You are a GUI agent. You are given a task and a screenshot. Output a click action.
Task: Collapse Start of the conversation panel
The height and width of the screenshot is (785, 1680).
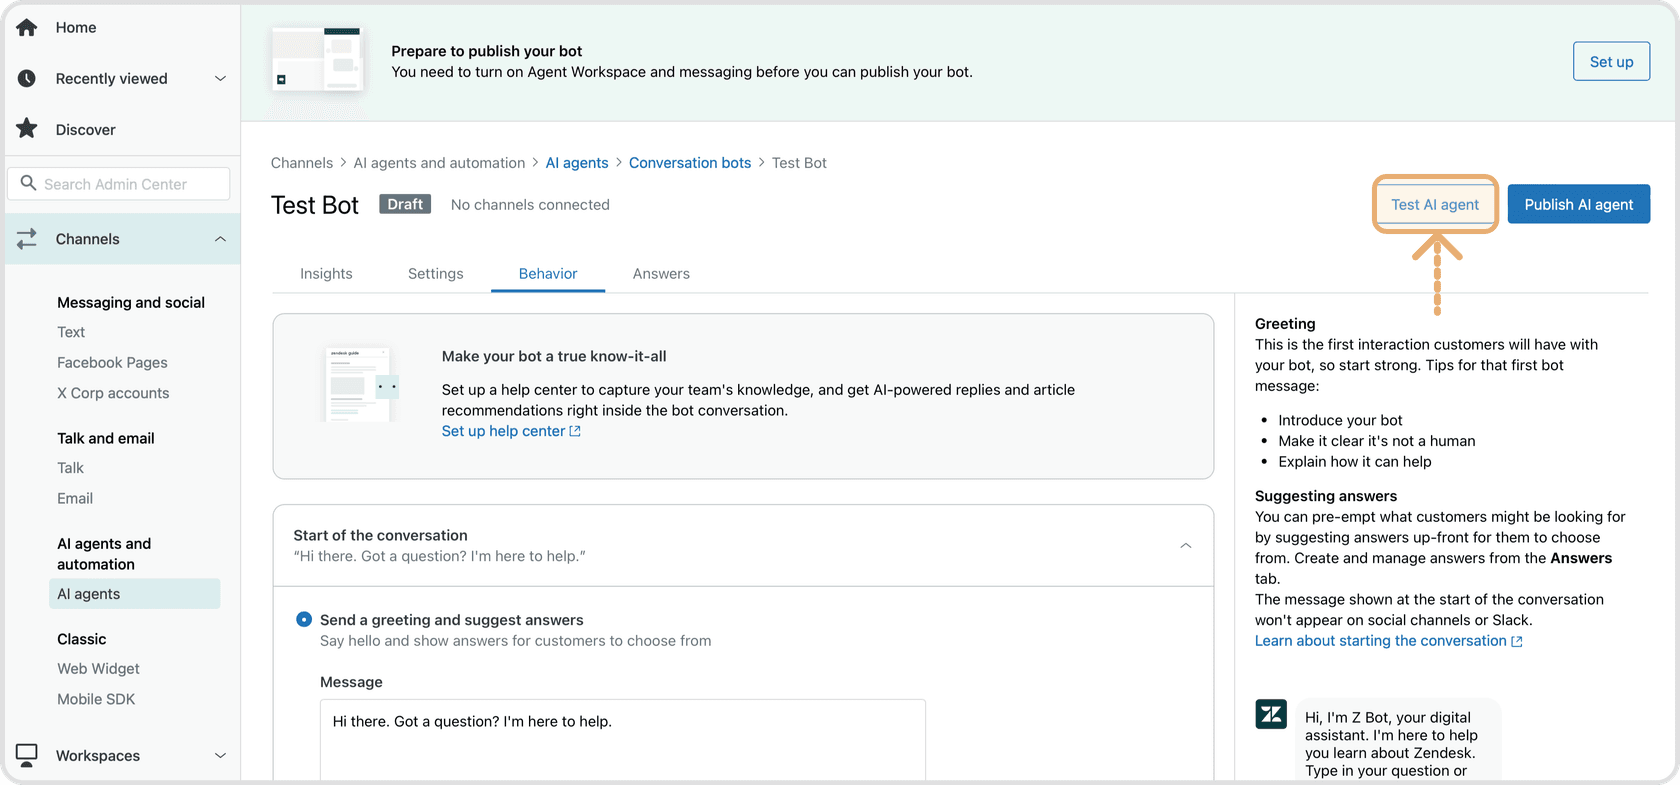(x=1185, y=546)
